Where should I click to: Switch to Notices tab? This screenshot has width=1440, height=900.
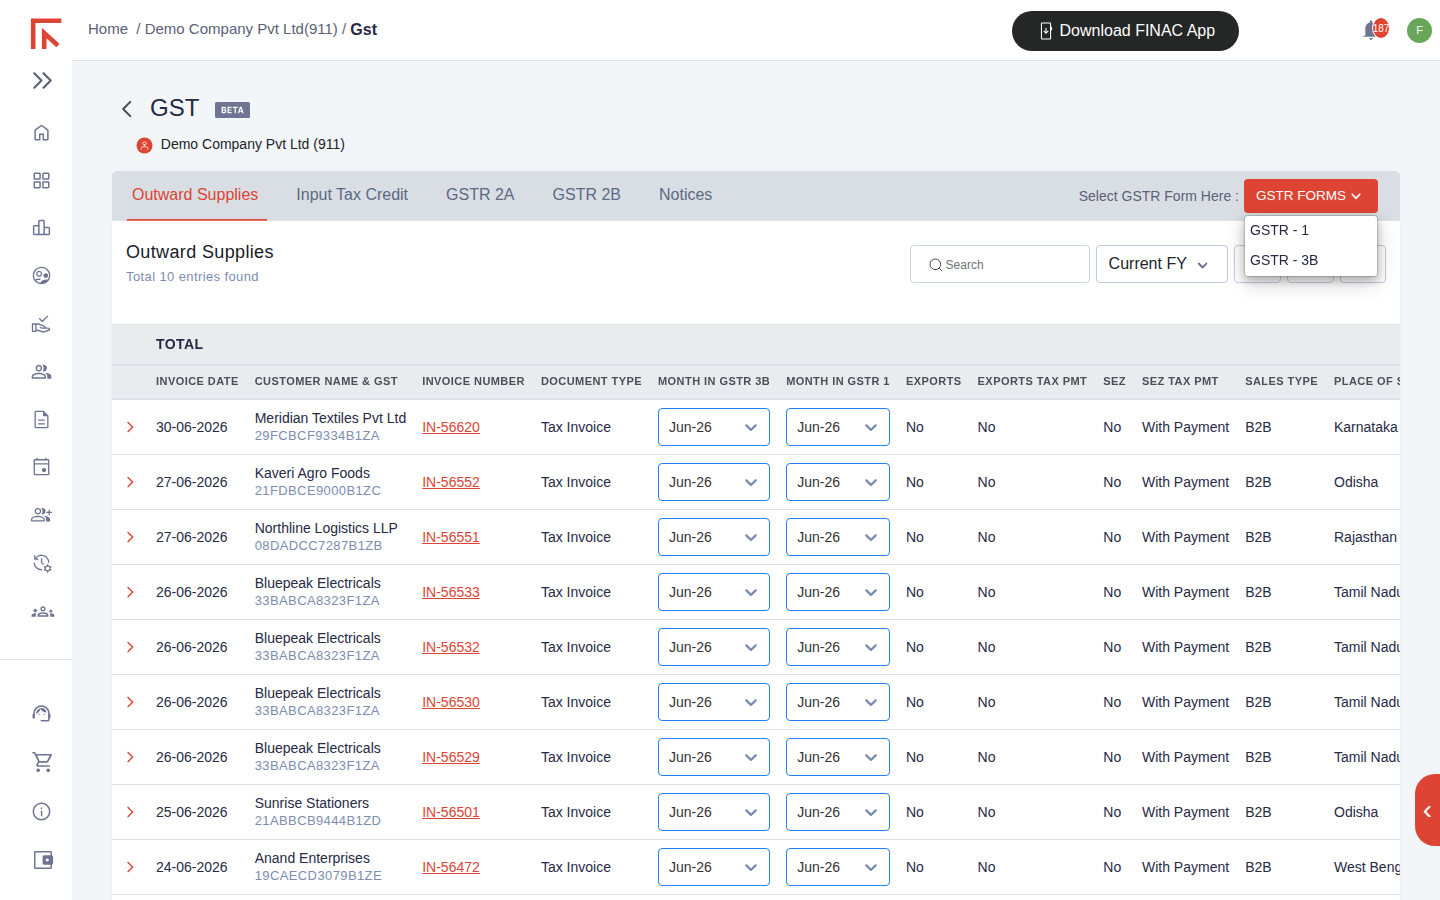(x=685, y=195)
